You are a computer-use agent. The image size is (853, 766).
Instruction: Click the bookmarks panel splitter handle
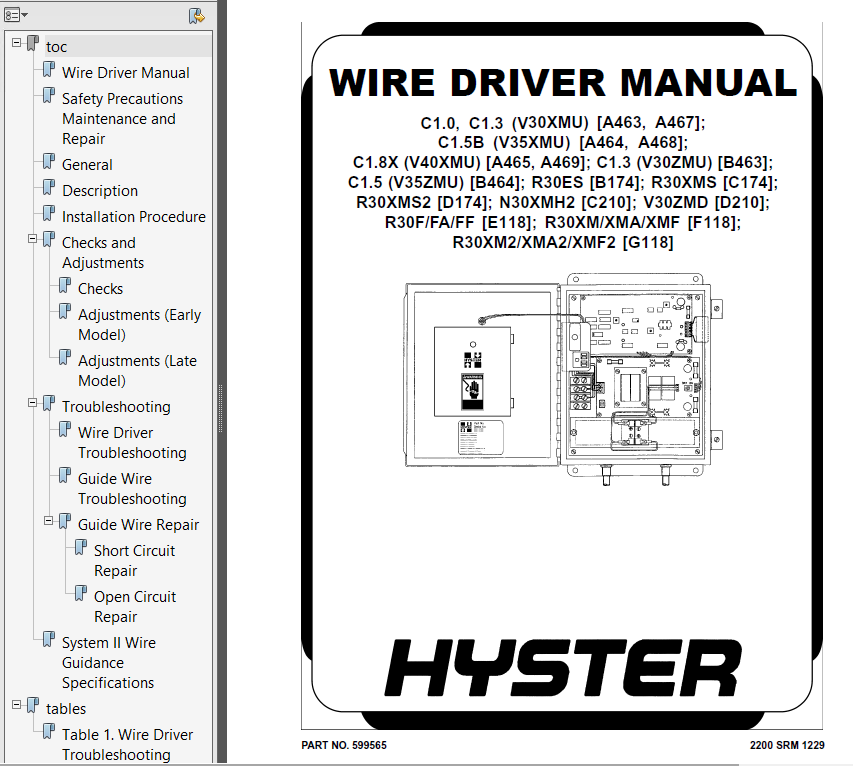click(220, 408)
